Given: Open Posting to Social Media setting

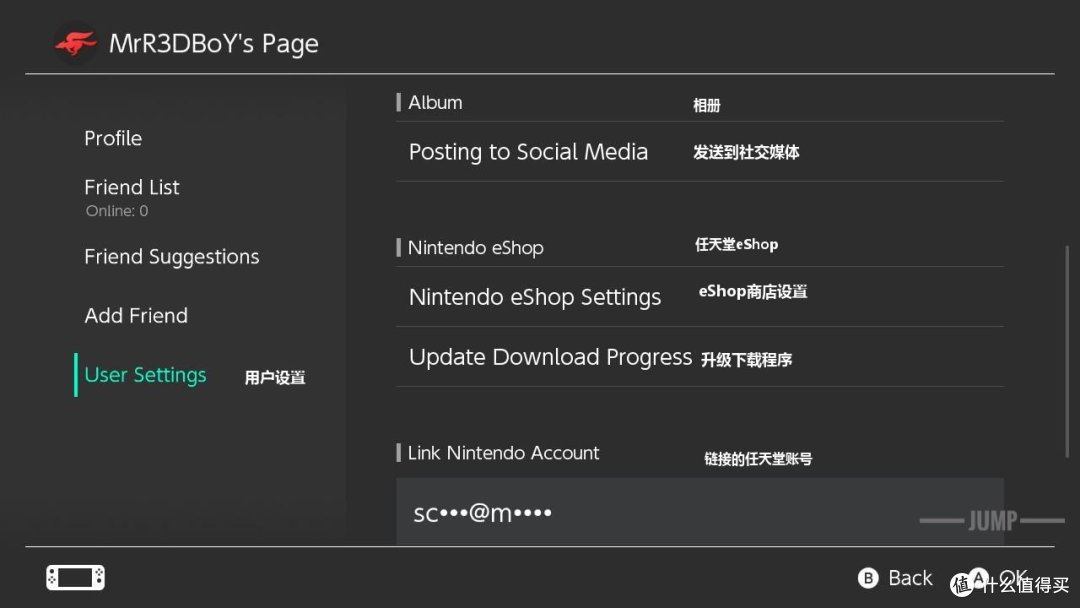Looking at the screenshot, I should (700, 151).
